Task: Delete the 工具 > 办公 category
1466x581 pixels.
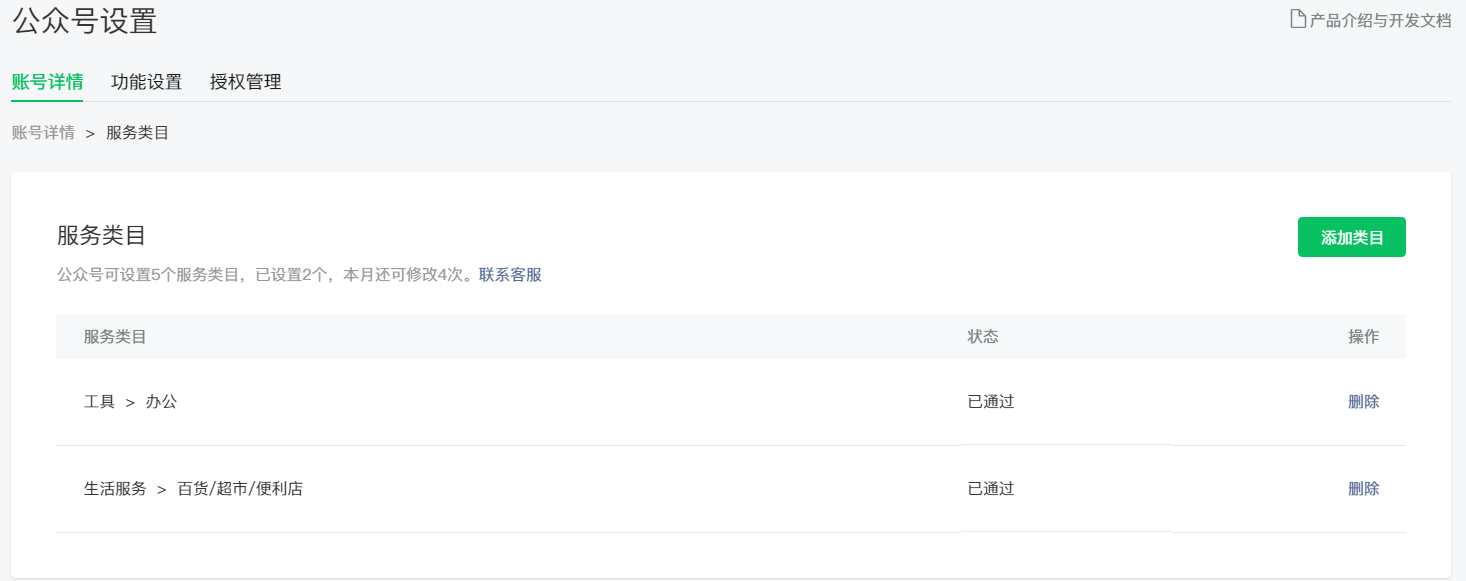Action: pos(1364,402)
